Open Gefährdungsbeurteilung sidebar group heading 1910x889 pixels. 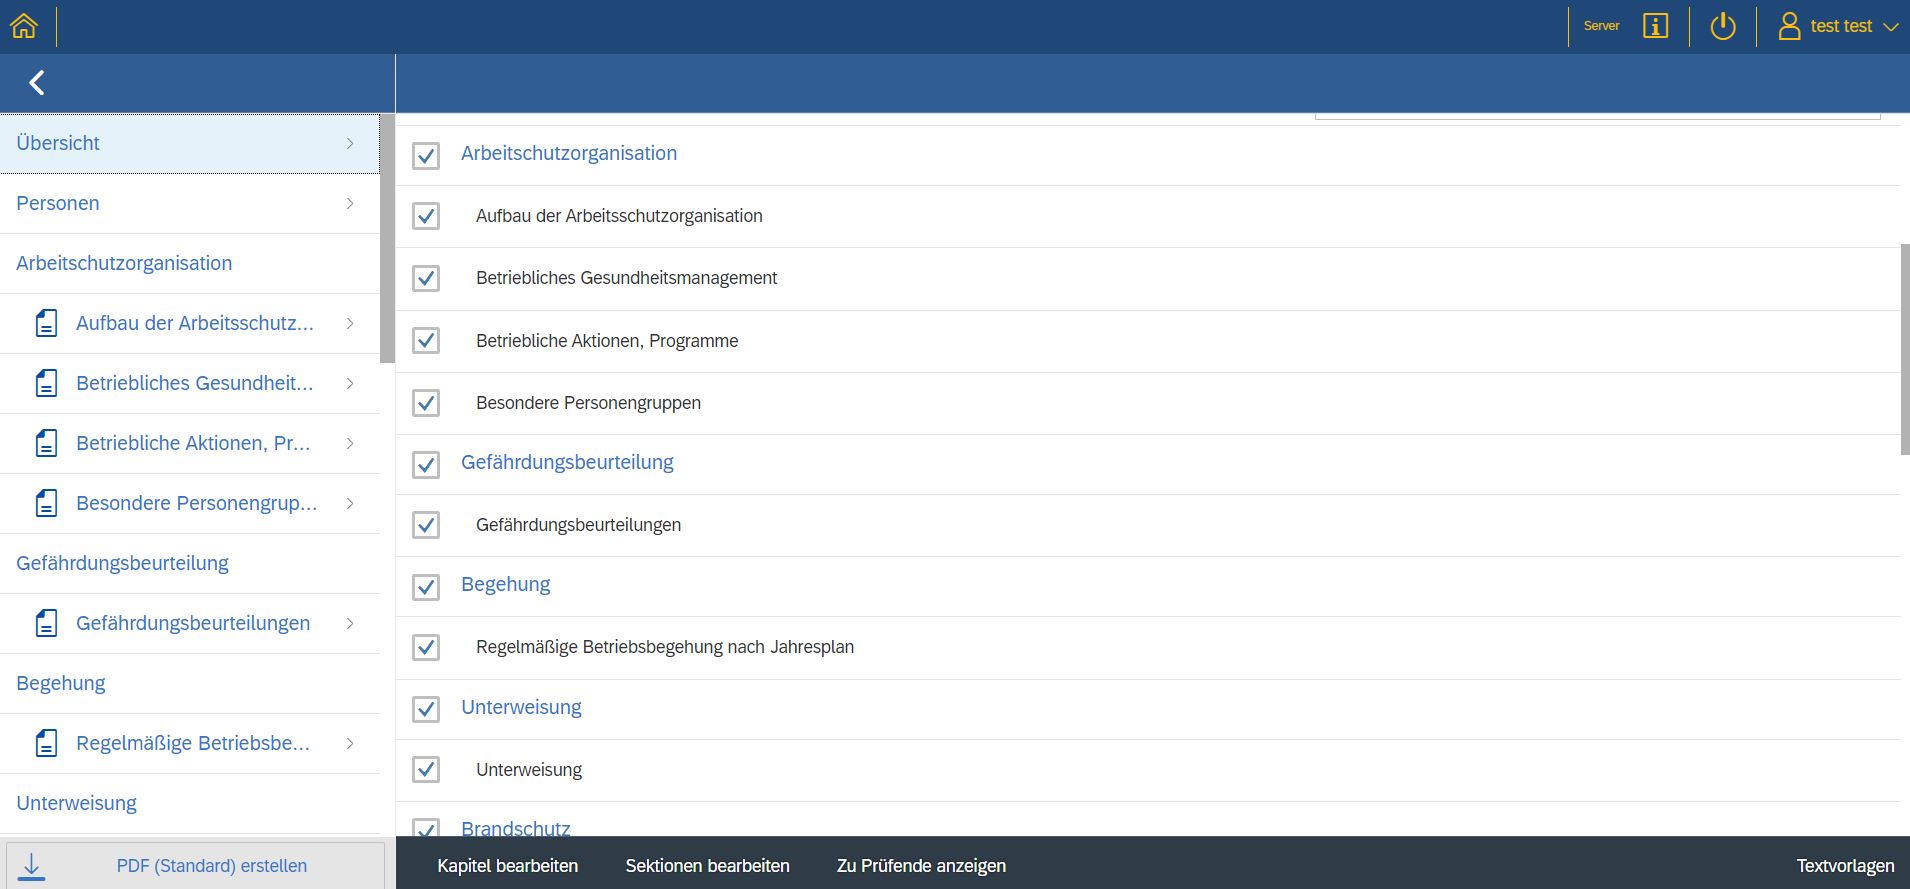click(190, 563)
